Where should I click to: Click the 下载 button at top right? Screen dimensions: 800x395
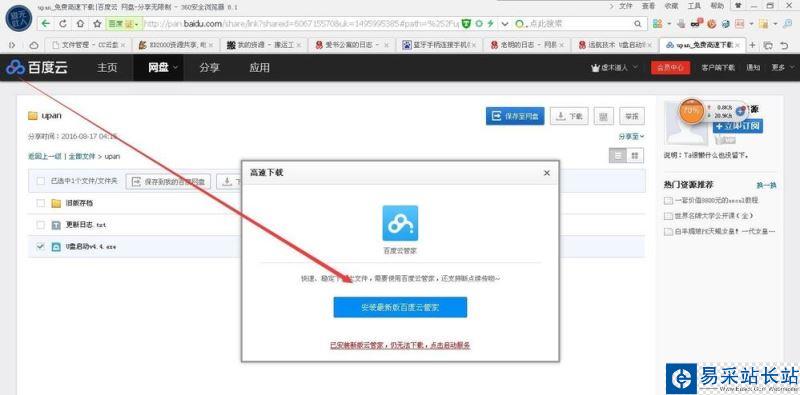coord(569,116)
